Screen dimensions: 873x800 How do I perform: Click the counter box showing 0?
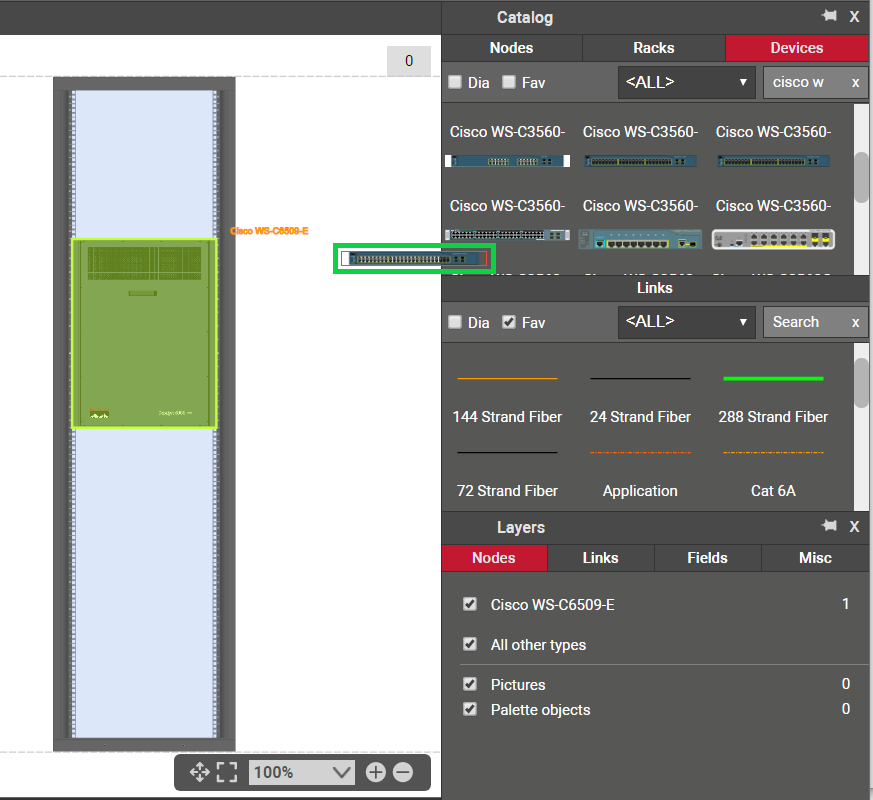(x=409, y=61)
